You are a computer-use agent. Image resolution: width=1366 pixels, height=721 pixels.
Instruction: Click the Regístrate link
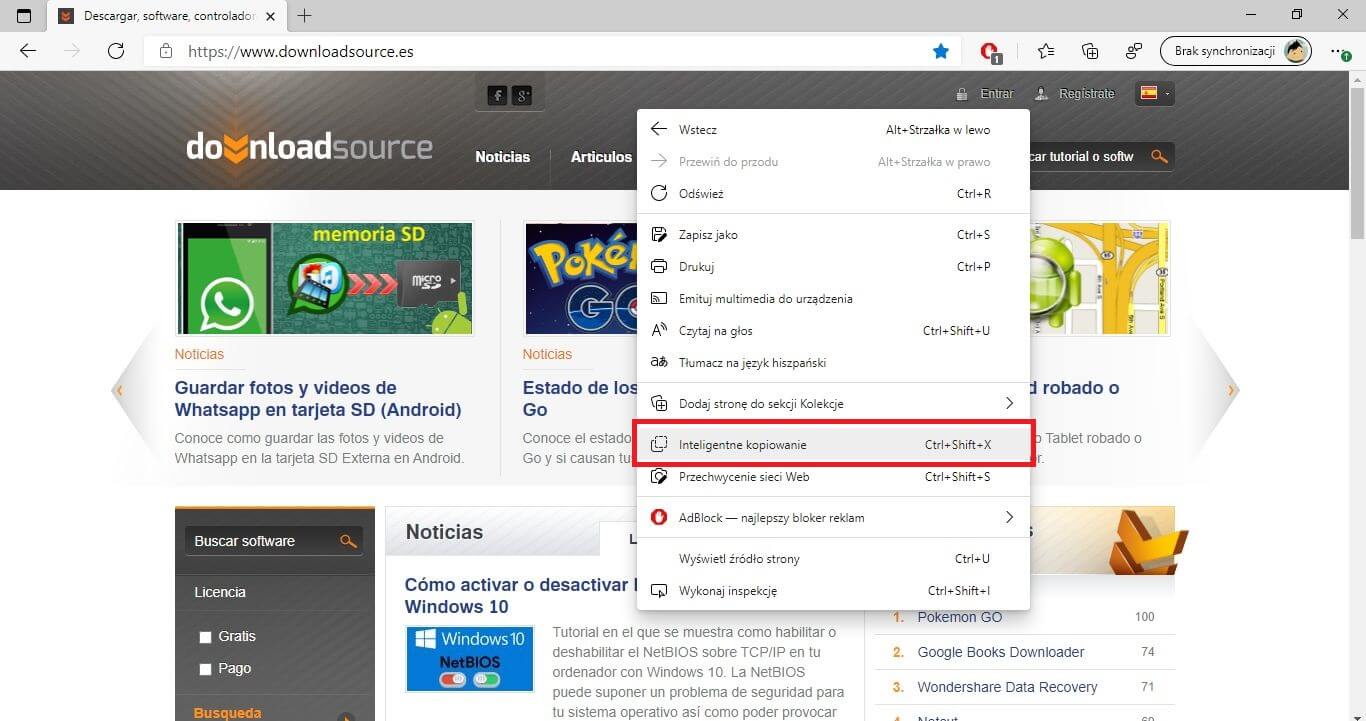[1087, 94]
